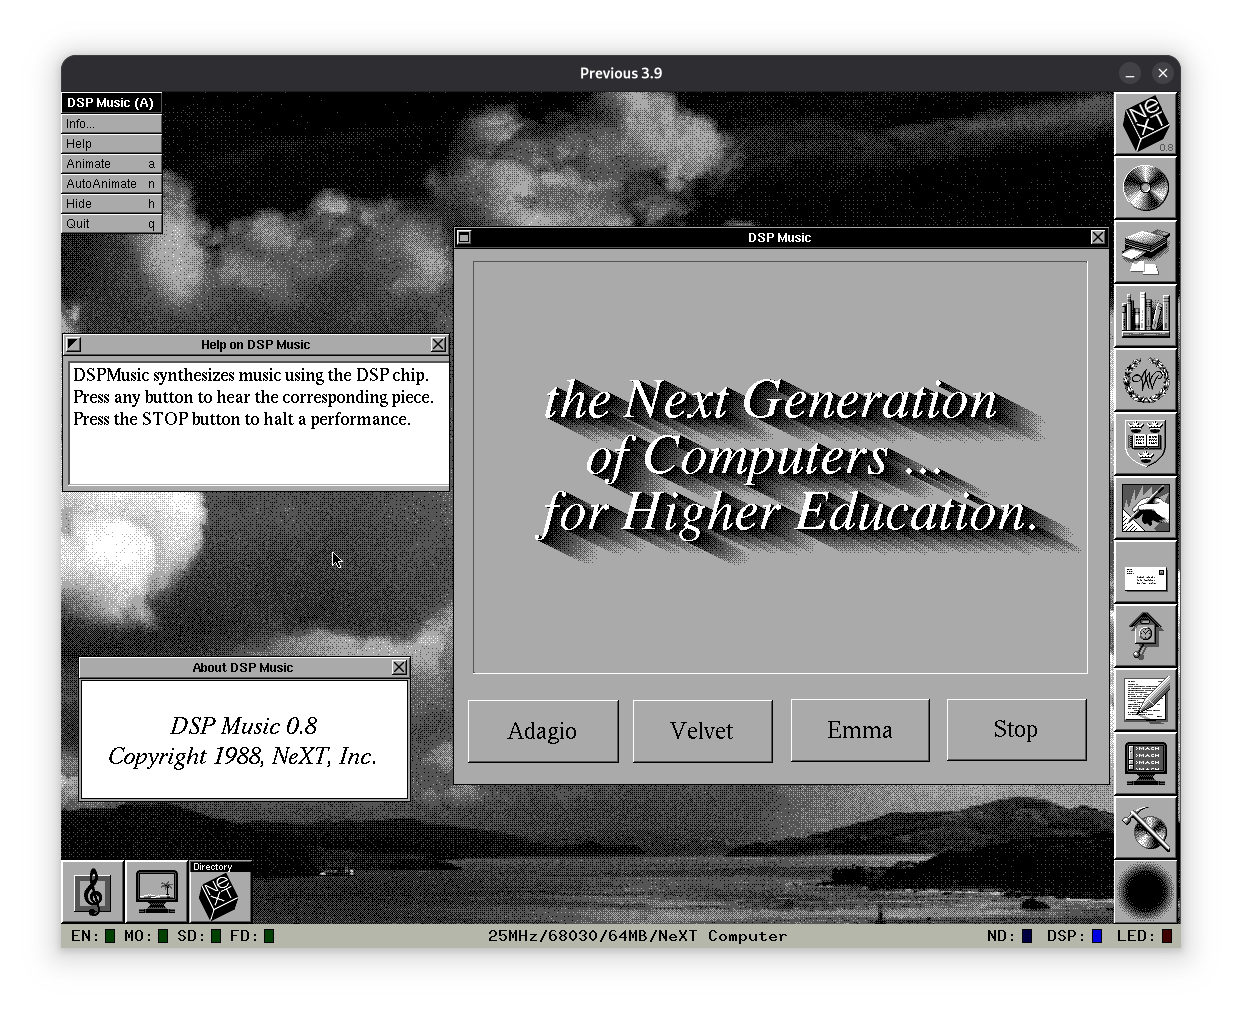The width and height of the screenshot is (1242, 1015).
Task: Click the black hole recycler icon
Action: click(1146, 892)
